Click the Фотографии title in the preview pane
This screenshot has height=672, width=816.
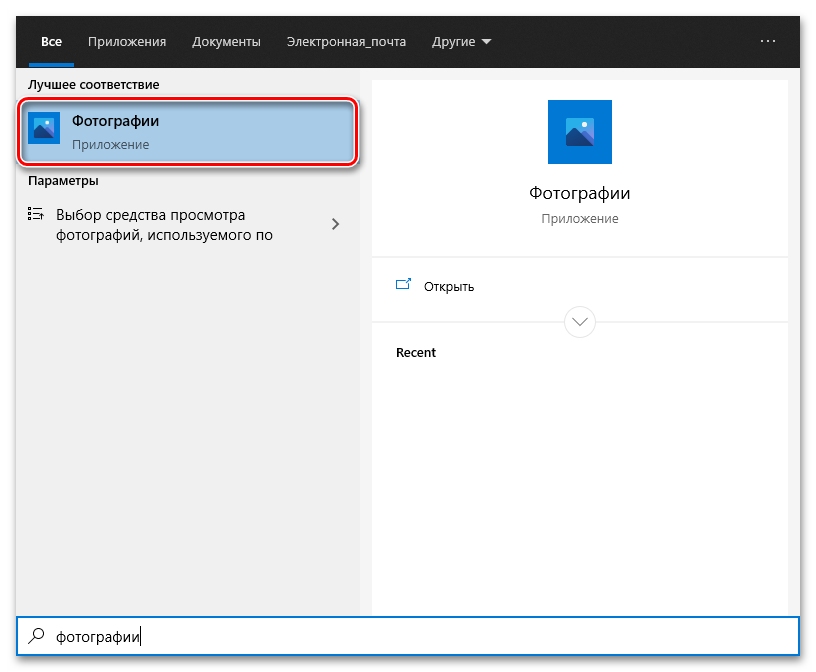579,193
